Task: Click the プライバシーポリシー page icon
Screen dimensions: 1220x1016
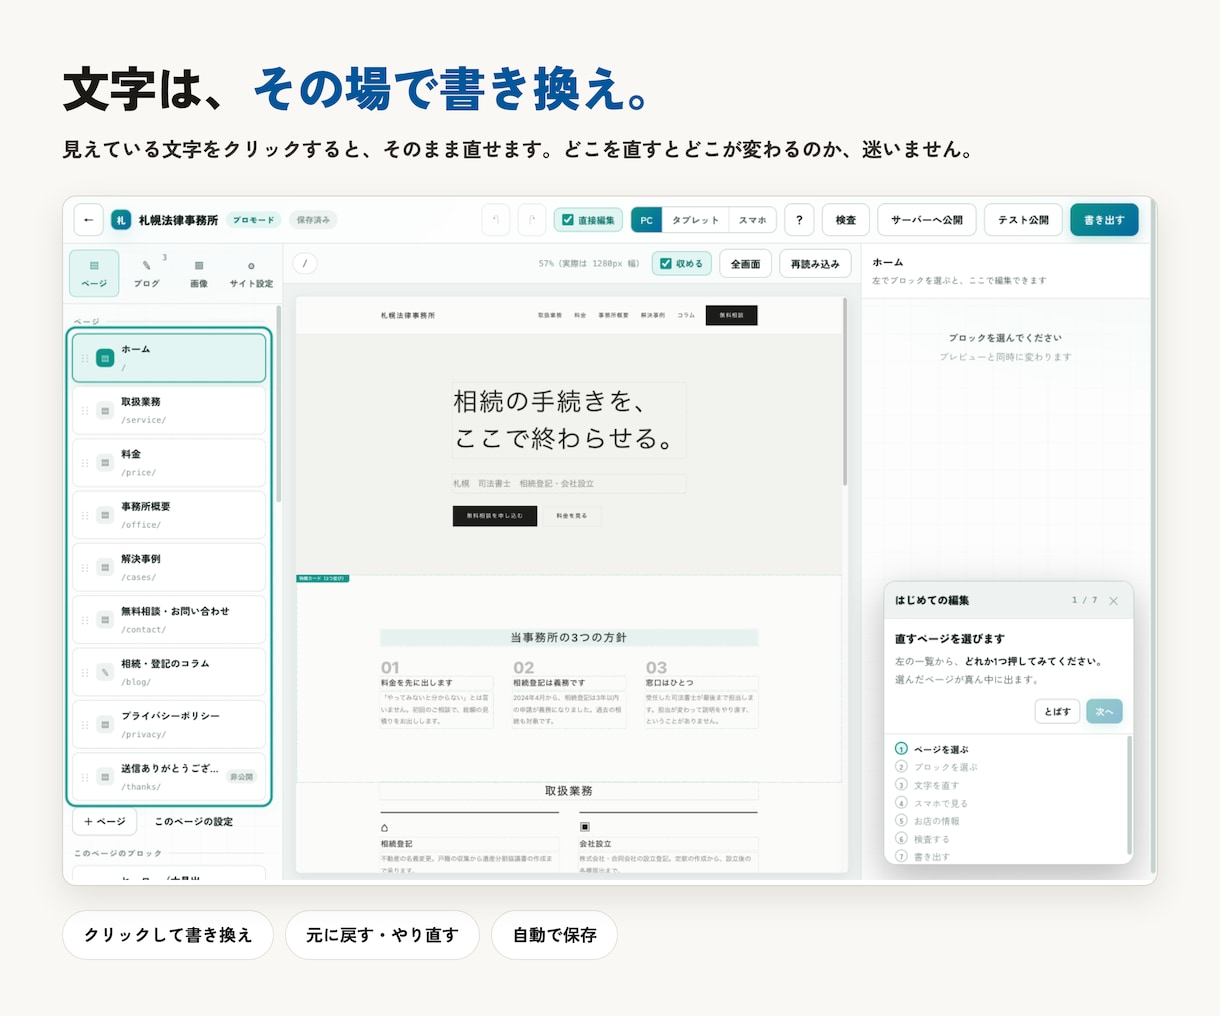Action: (104, 725)
